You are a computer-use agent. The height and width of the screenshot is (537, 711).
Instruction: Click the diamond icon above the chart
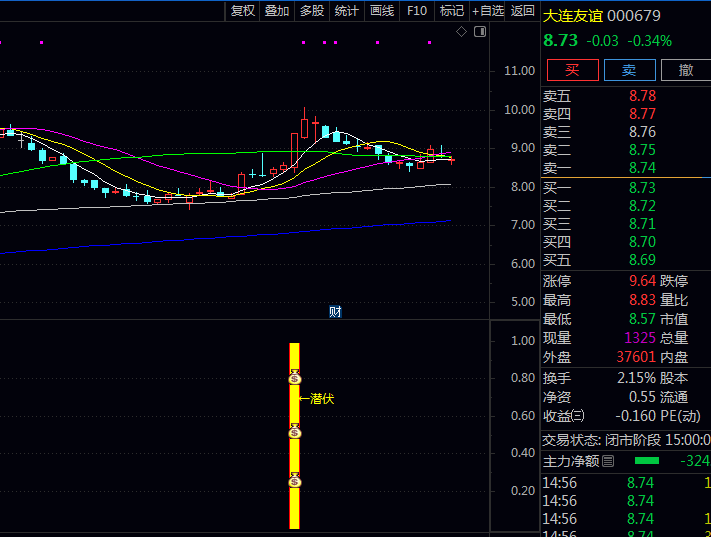461,32
